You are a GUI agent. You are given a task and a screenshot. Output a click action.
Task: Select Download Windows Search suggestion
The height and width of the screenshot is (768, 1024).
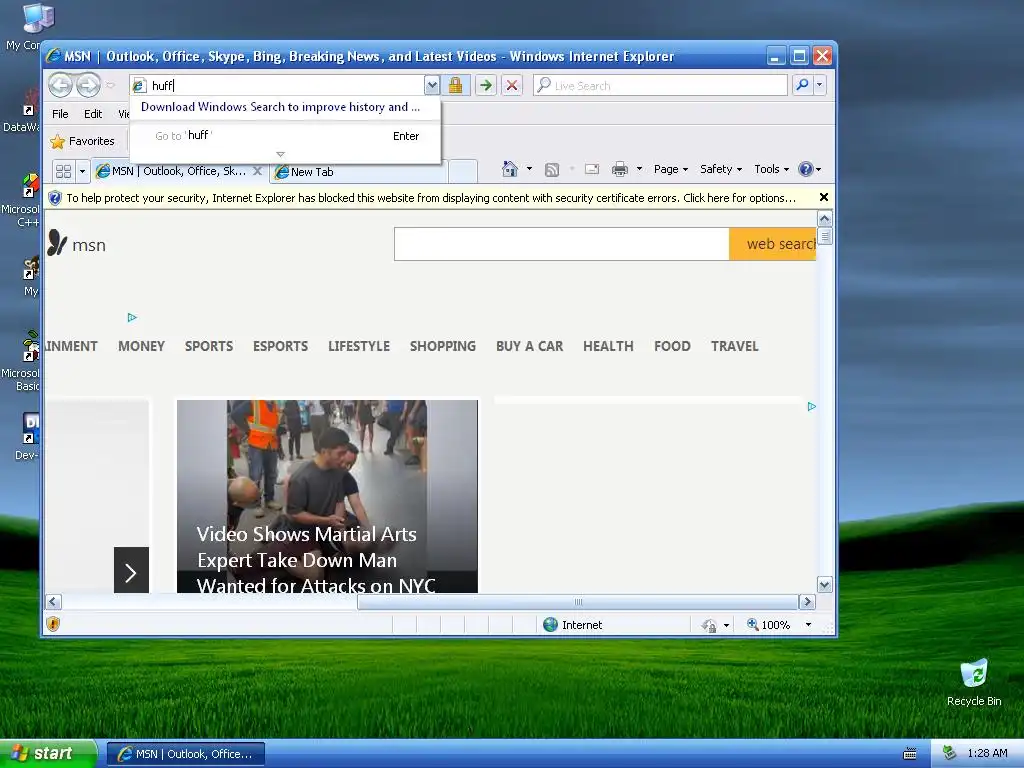click(280, 107)
